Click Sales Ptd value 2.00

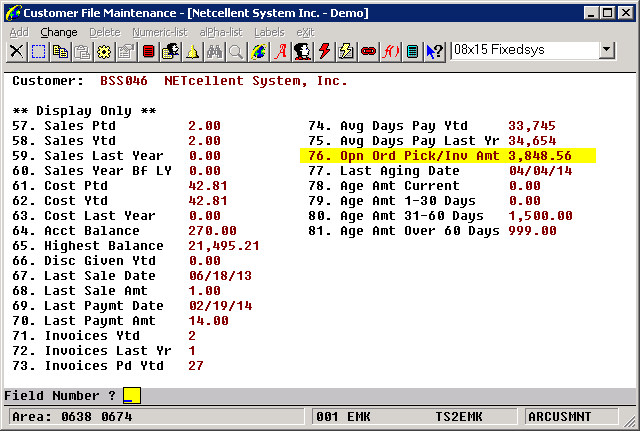pos(204,126)
